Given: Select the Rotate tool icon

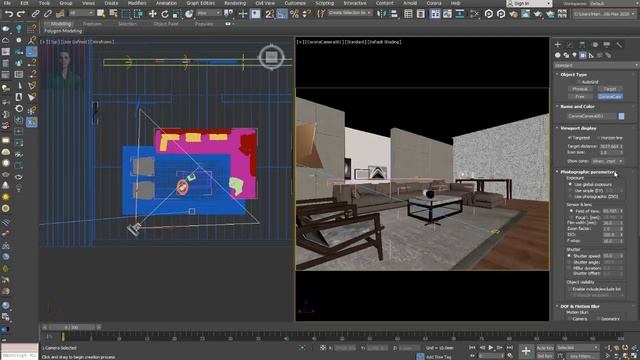Looking at the screenshot, I should click(x=164, y=14).
